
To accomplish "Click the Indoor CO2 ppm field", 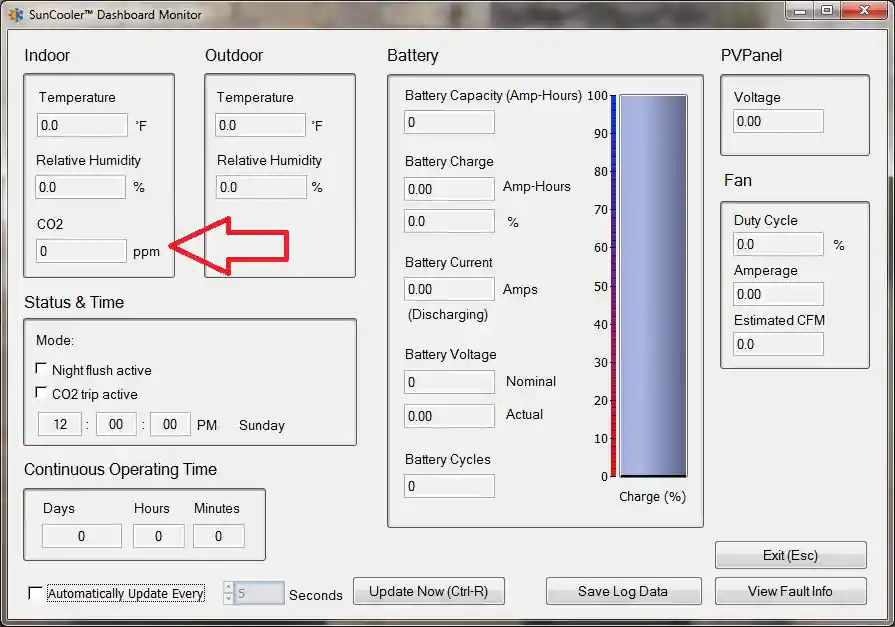I will 81,251.
